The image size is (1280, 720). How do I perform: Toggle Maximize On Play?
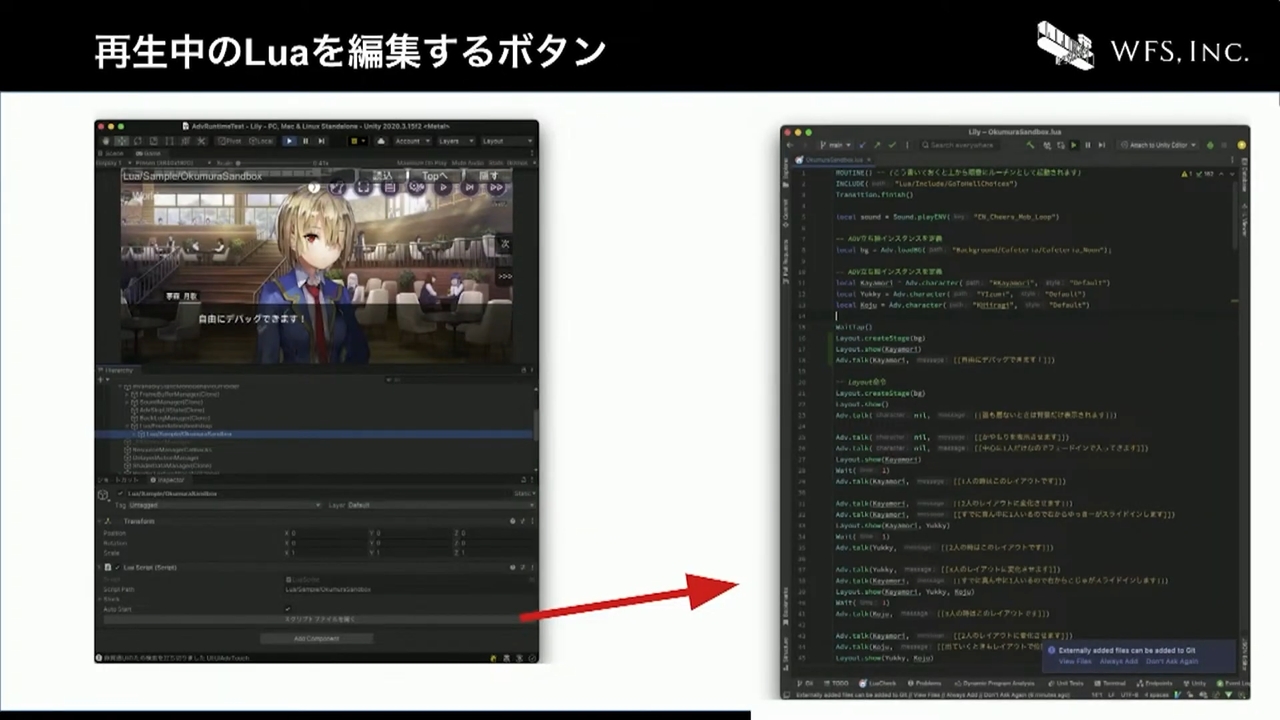[421, 163]
